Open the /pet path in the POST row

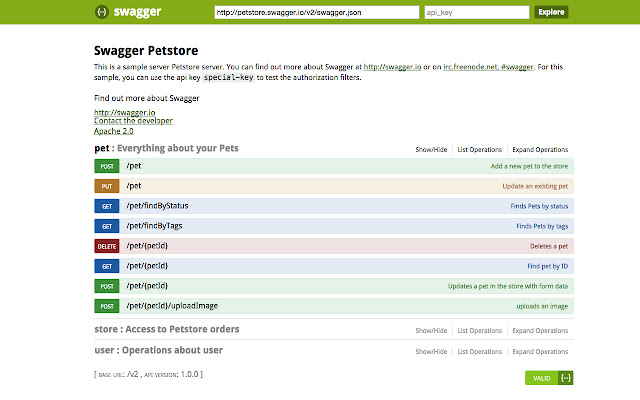(x=133, y=166)
